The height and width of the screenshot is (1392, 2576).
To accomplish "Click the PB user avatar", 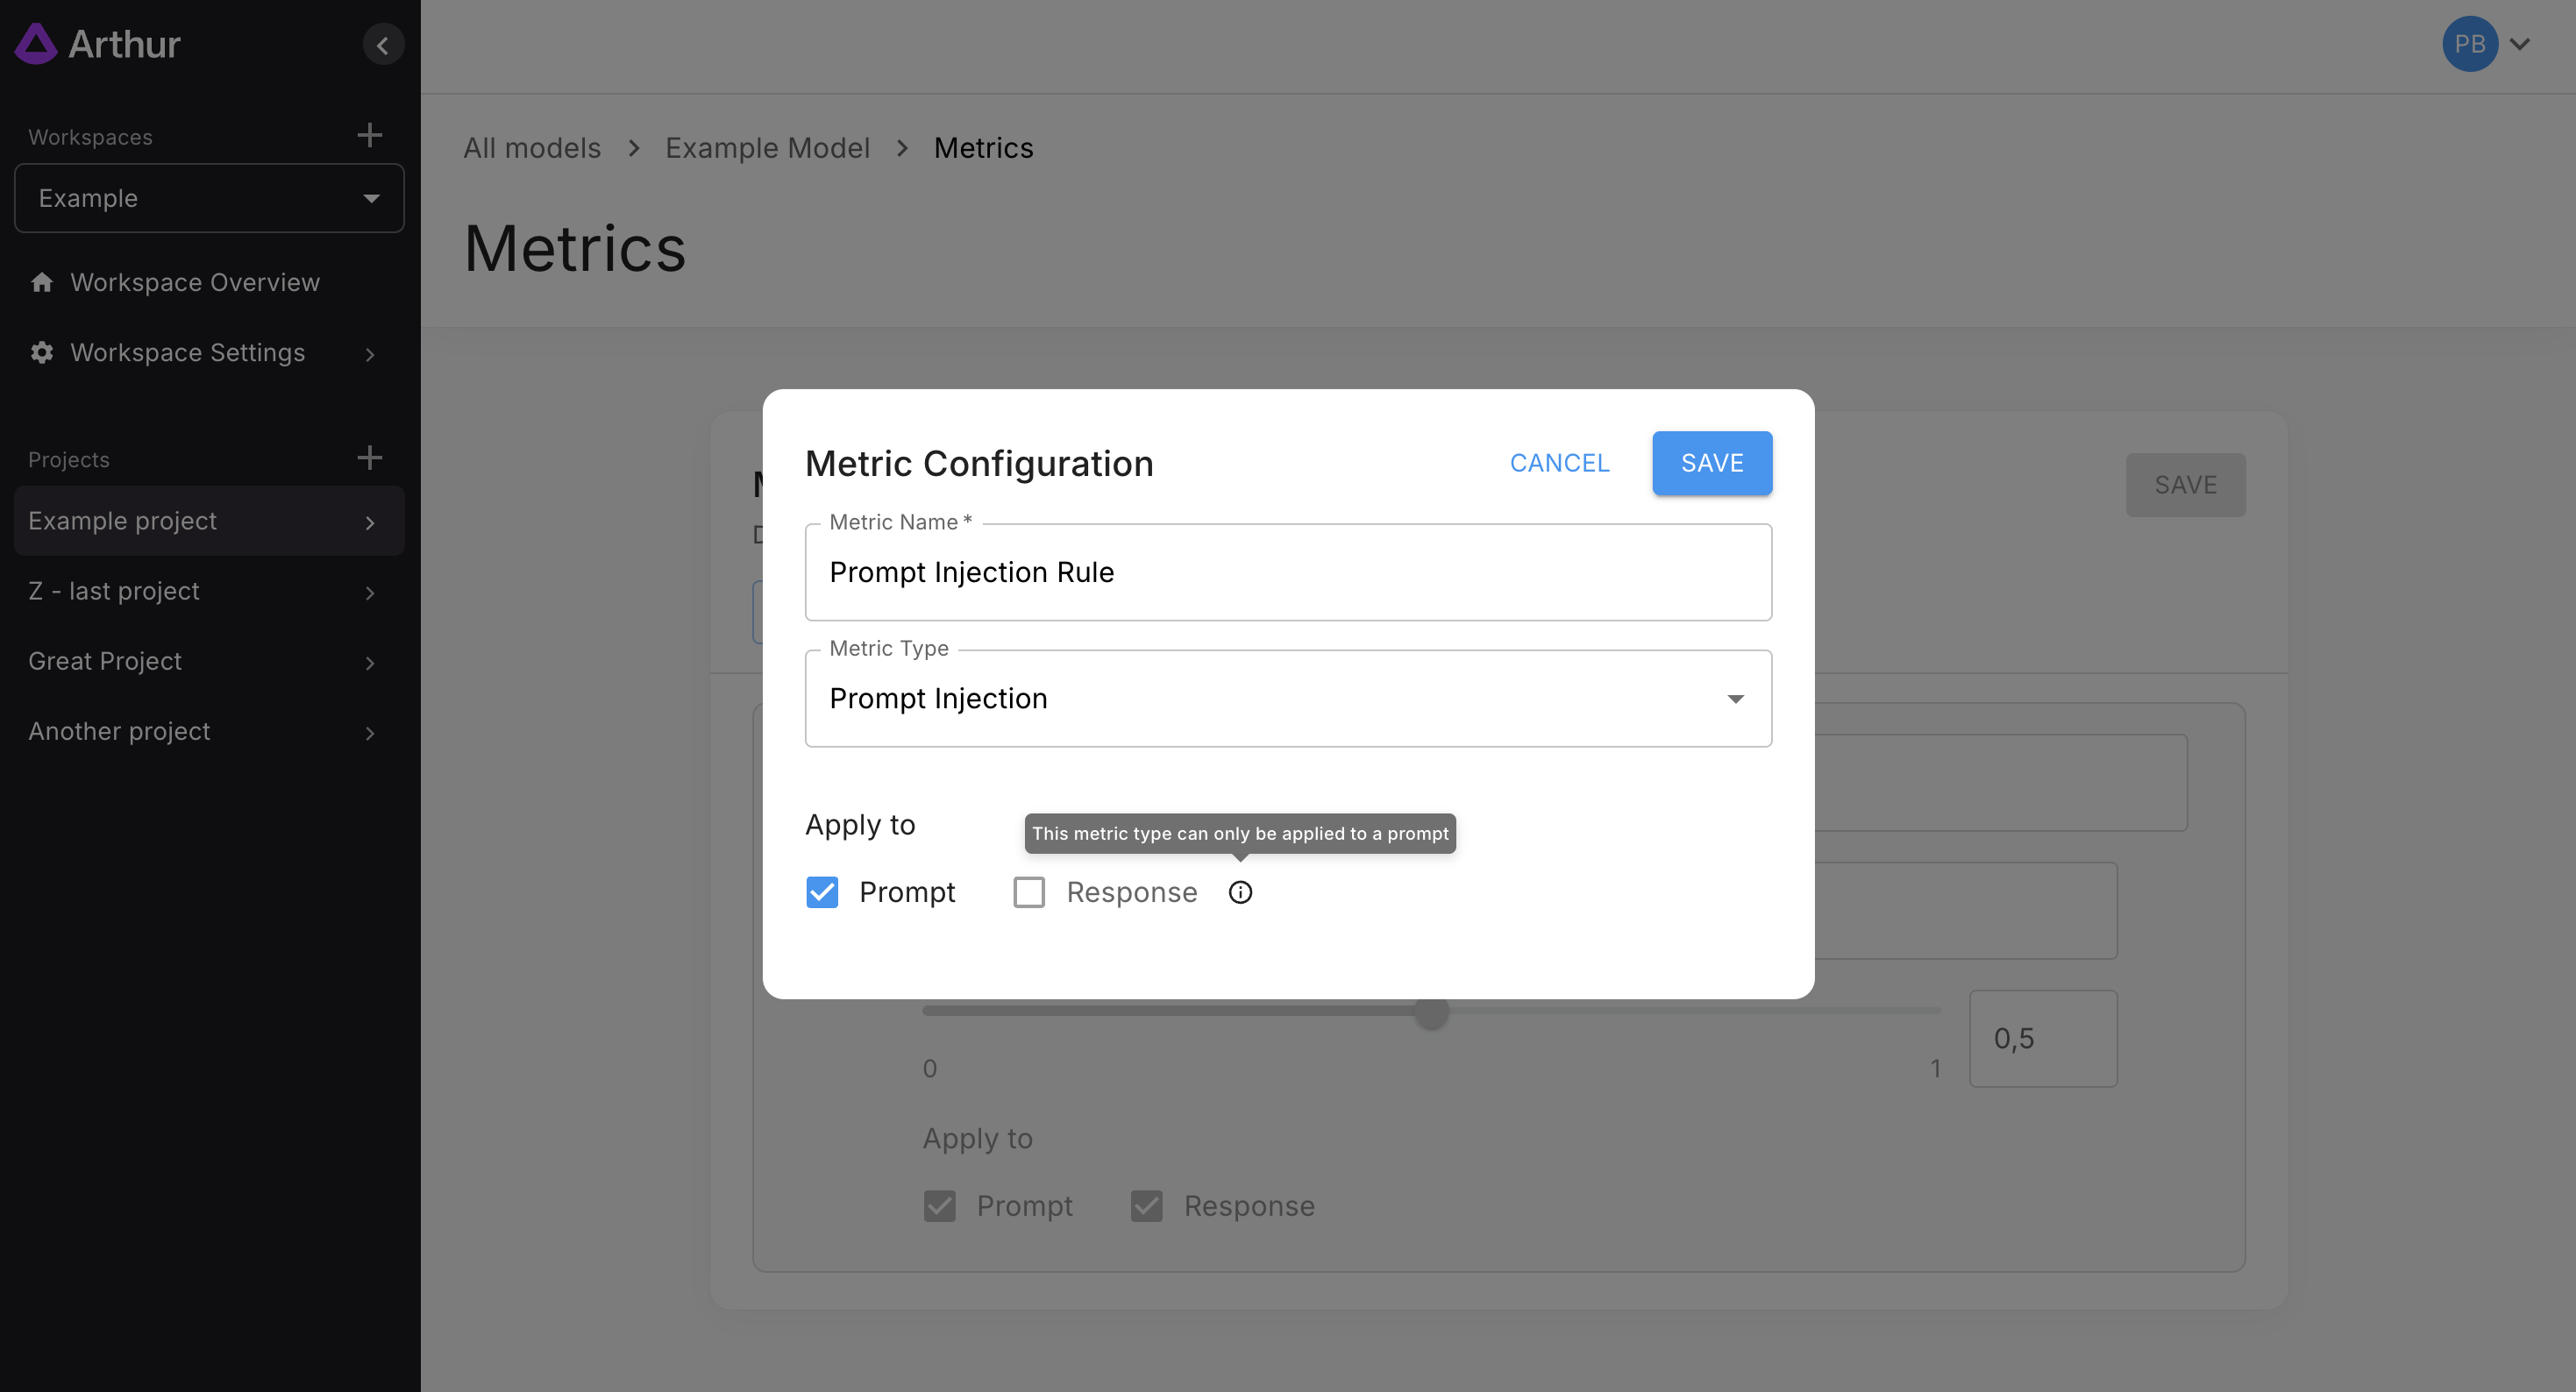I will pos(2469,44).
